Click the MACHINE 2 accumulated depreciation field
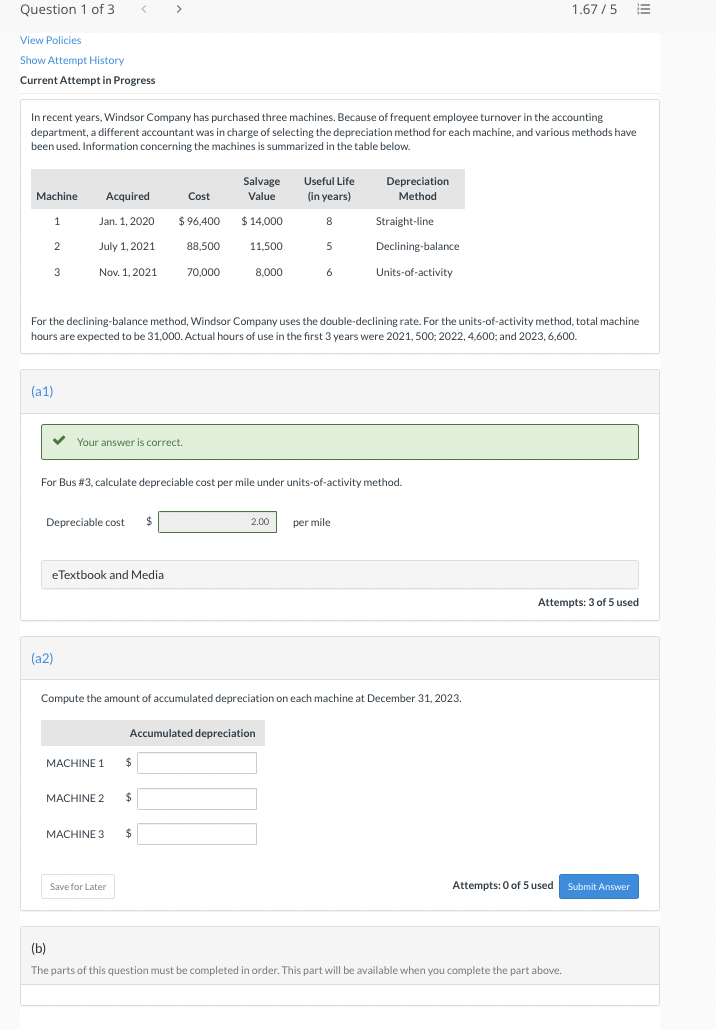716x1030 pixels. (197, 798)
